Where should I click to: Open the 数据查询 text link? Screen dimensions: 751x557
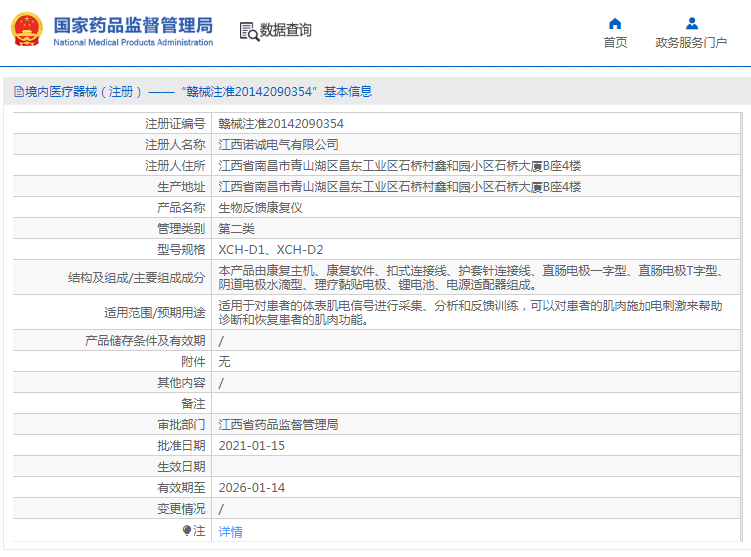coord(285,30)
